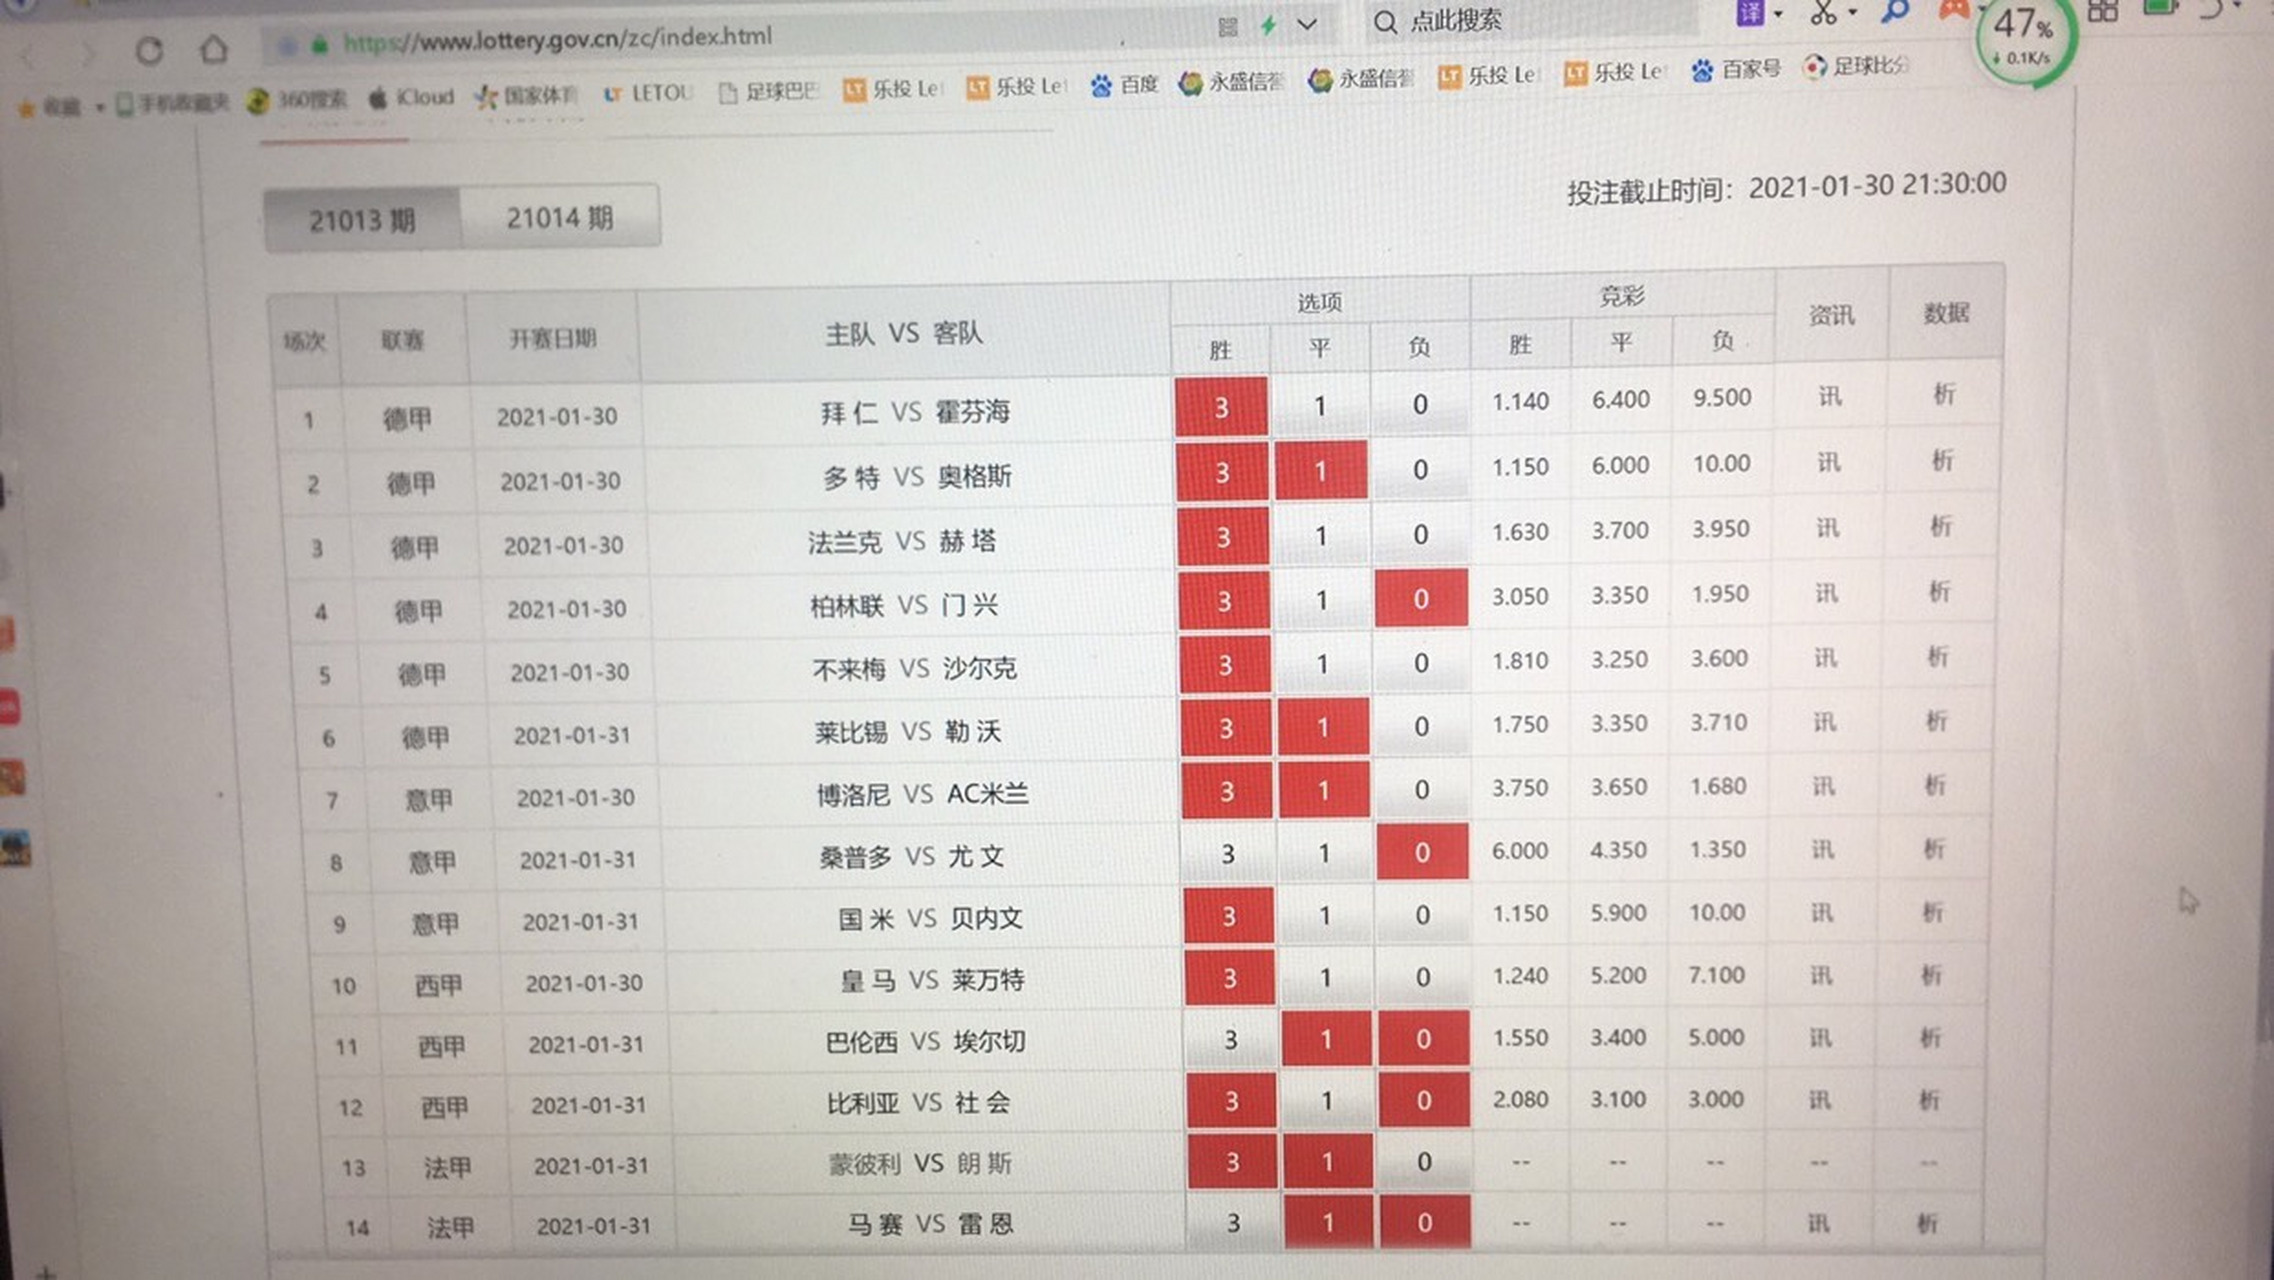Toggle 平 (1) for 拜仁 VS 霍芬海
This screenshot has height=1280, width=2274.
[x=1320, y=406]
